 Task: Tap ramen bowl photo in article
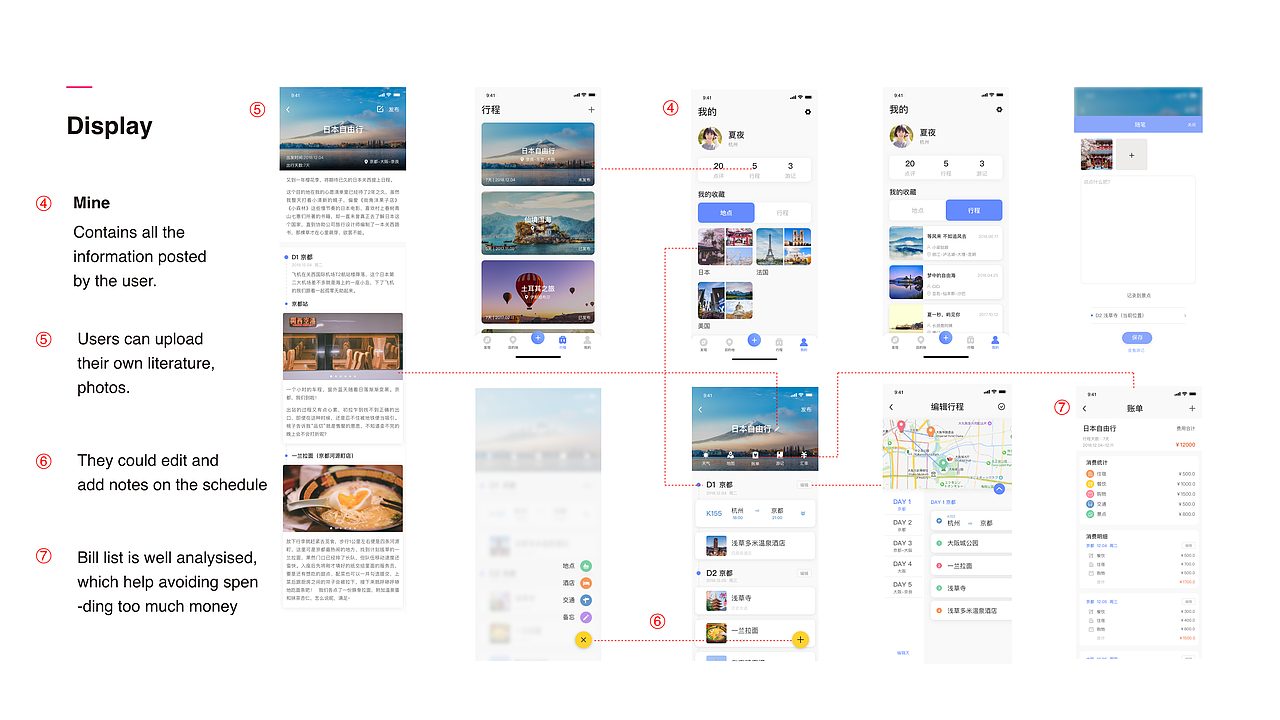pyautogui.click(x=343, y=498)
